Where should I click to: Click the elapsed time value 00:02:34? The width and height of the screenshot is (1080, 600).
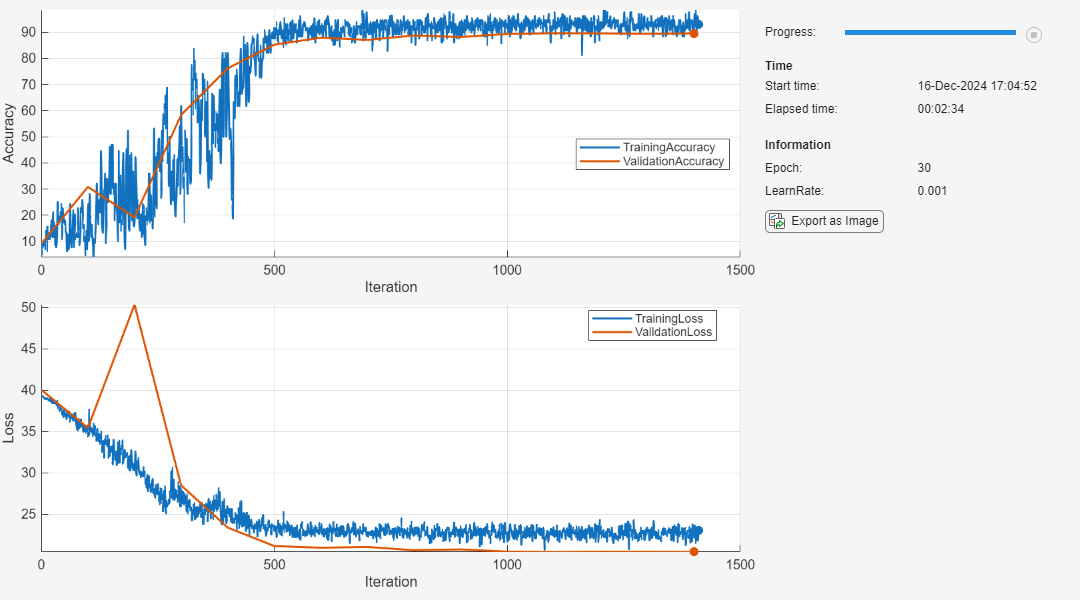pyautogui.click(x=941, y=109)
